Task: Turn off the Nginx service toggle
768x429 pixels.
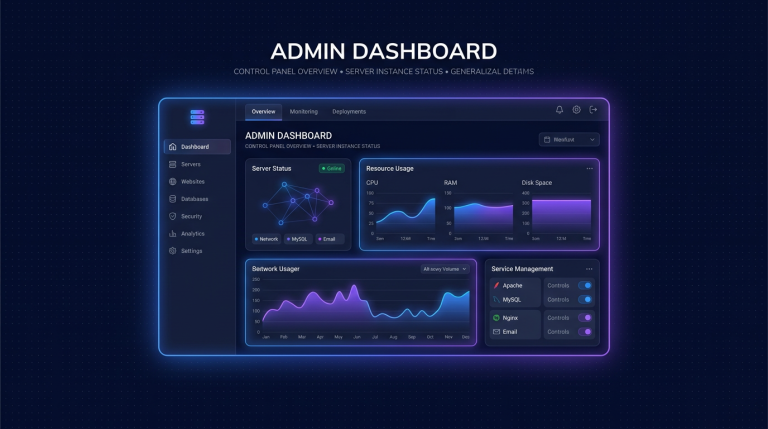Action: point(585,318)
